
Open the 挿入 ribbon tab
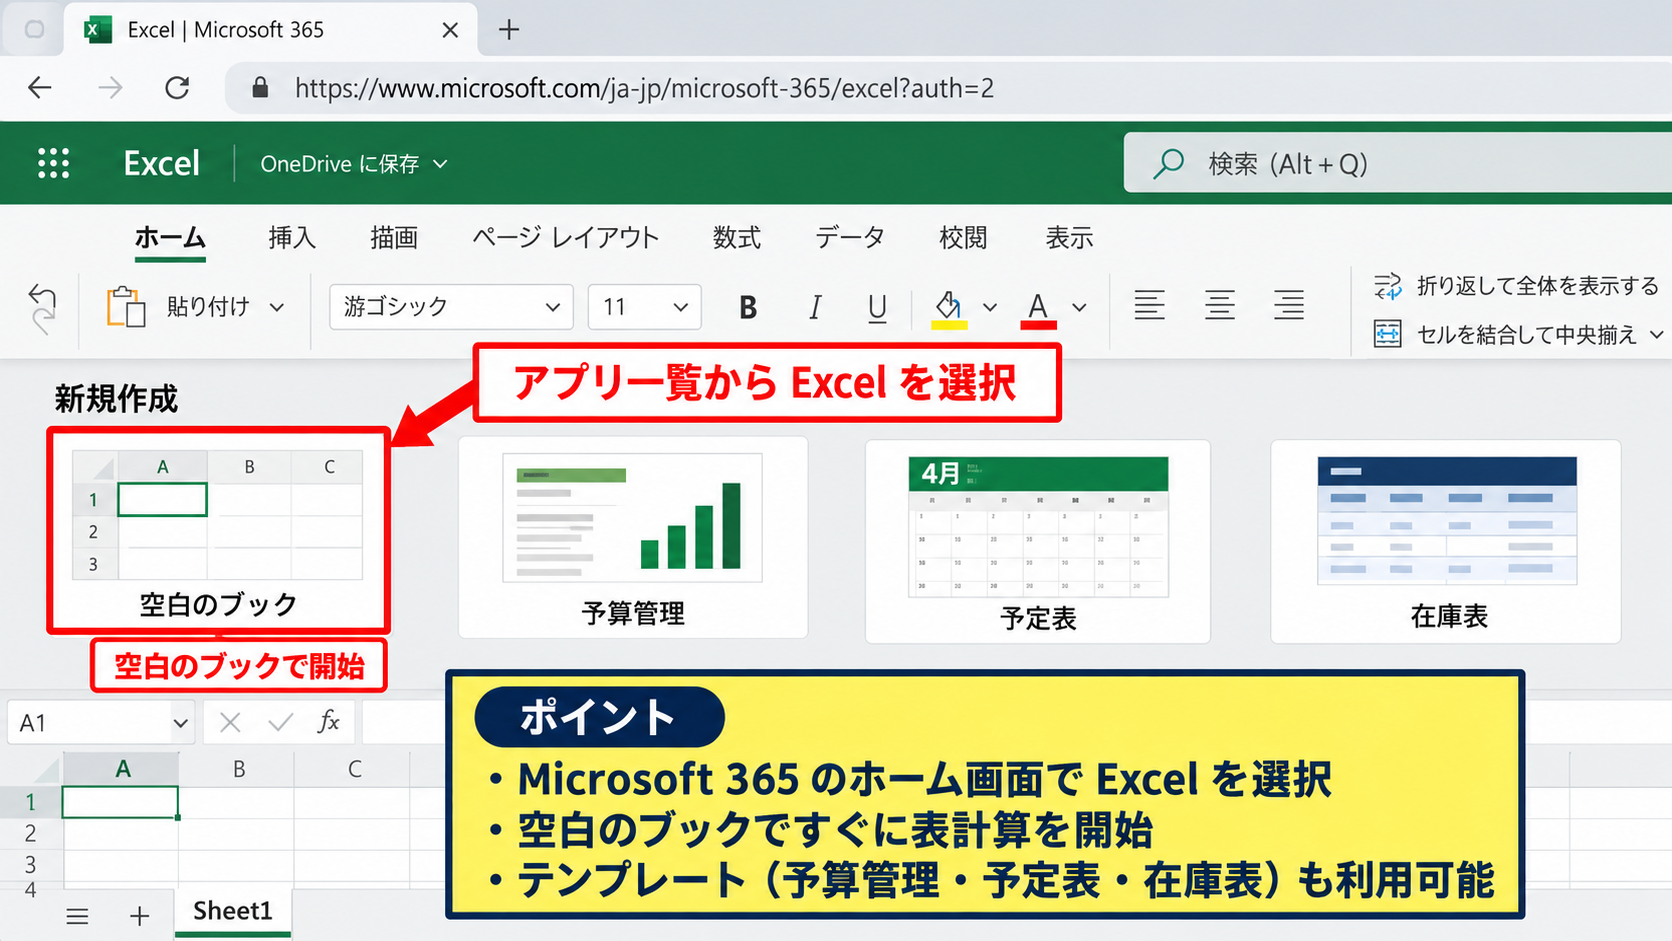click(x=292, y=238)
